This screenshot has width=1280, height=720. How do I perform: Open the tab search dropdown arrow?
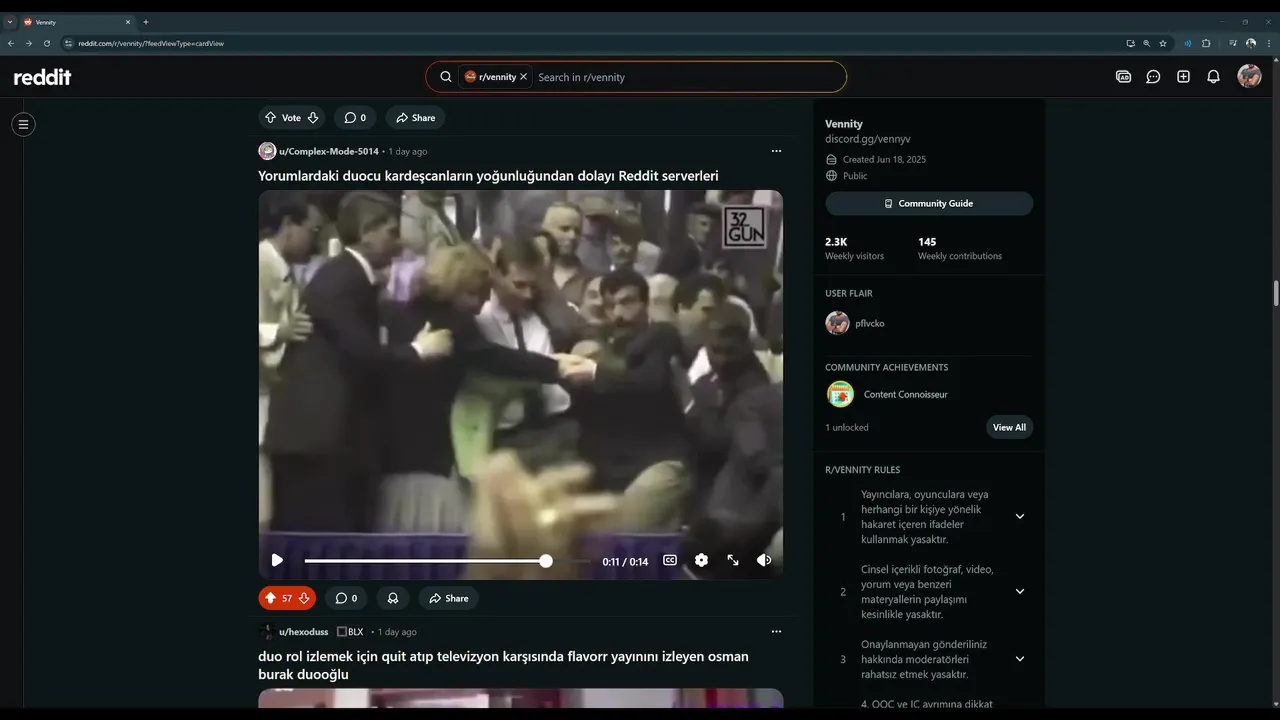[x=9, y=21]
